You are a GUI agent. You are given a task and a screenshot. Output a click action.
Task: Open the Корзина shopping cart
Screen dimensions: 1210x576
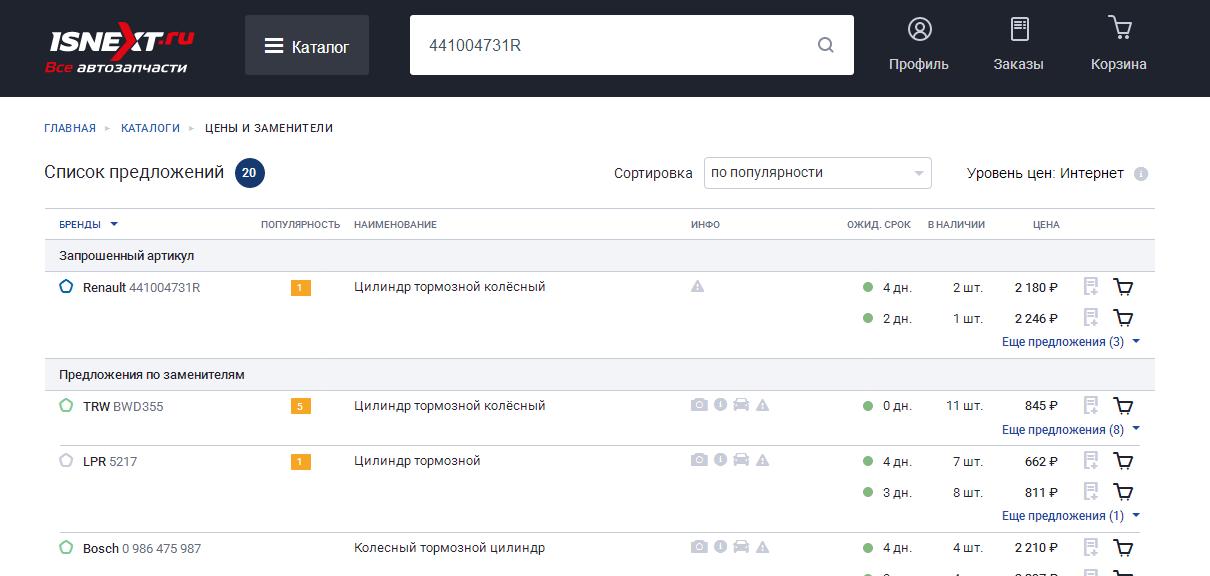pyautogui.click(x=1119, y=28)
